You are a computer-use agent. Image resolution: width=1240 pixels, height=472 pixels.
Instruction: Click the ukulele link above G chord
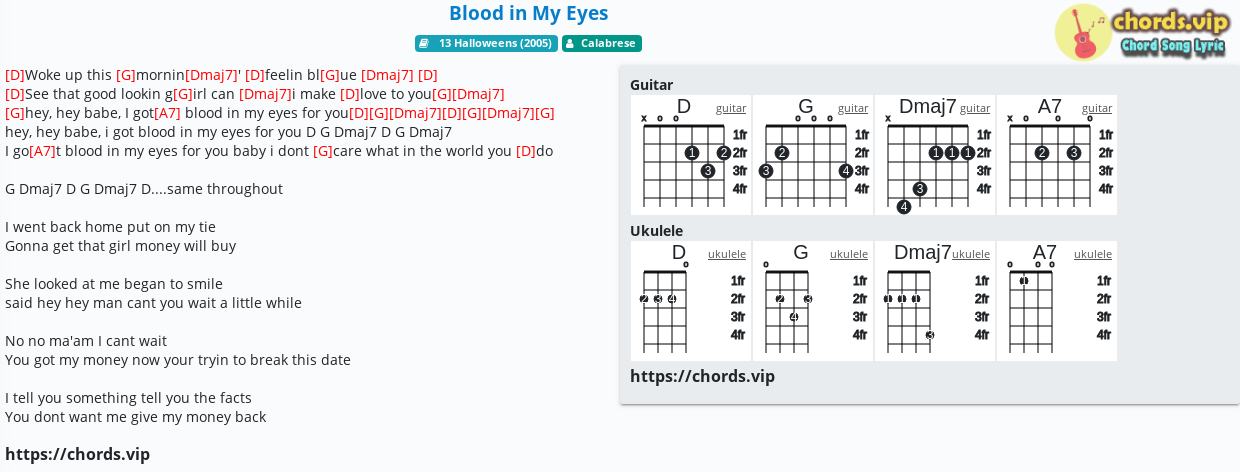849,254
